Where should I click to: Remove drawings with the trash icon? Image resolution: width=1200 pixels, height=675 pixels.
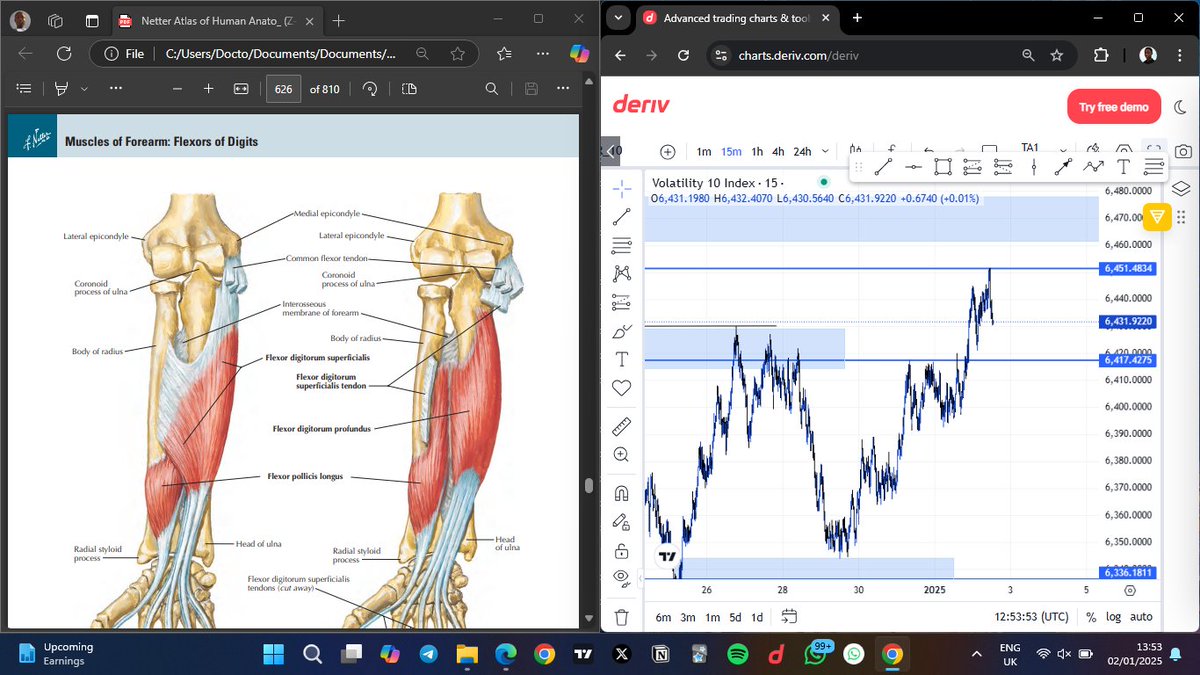(x=621, y=617)
